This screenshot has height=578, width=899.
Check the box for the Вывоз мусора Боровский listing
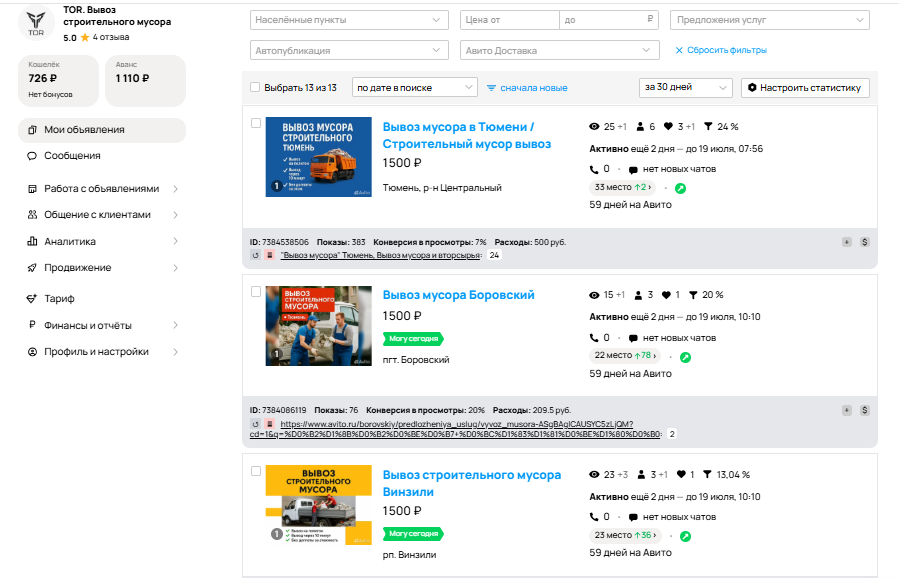[256, 292]
